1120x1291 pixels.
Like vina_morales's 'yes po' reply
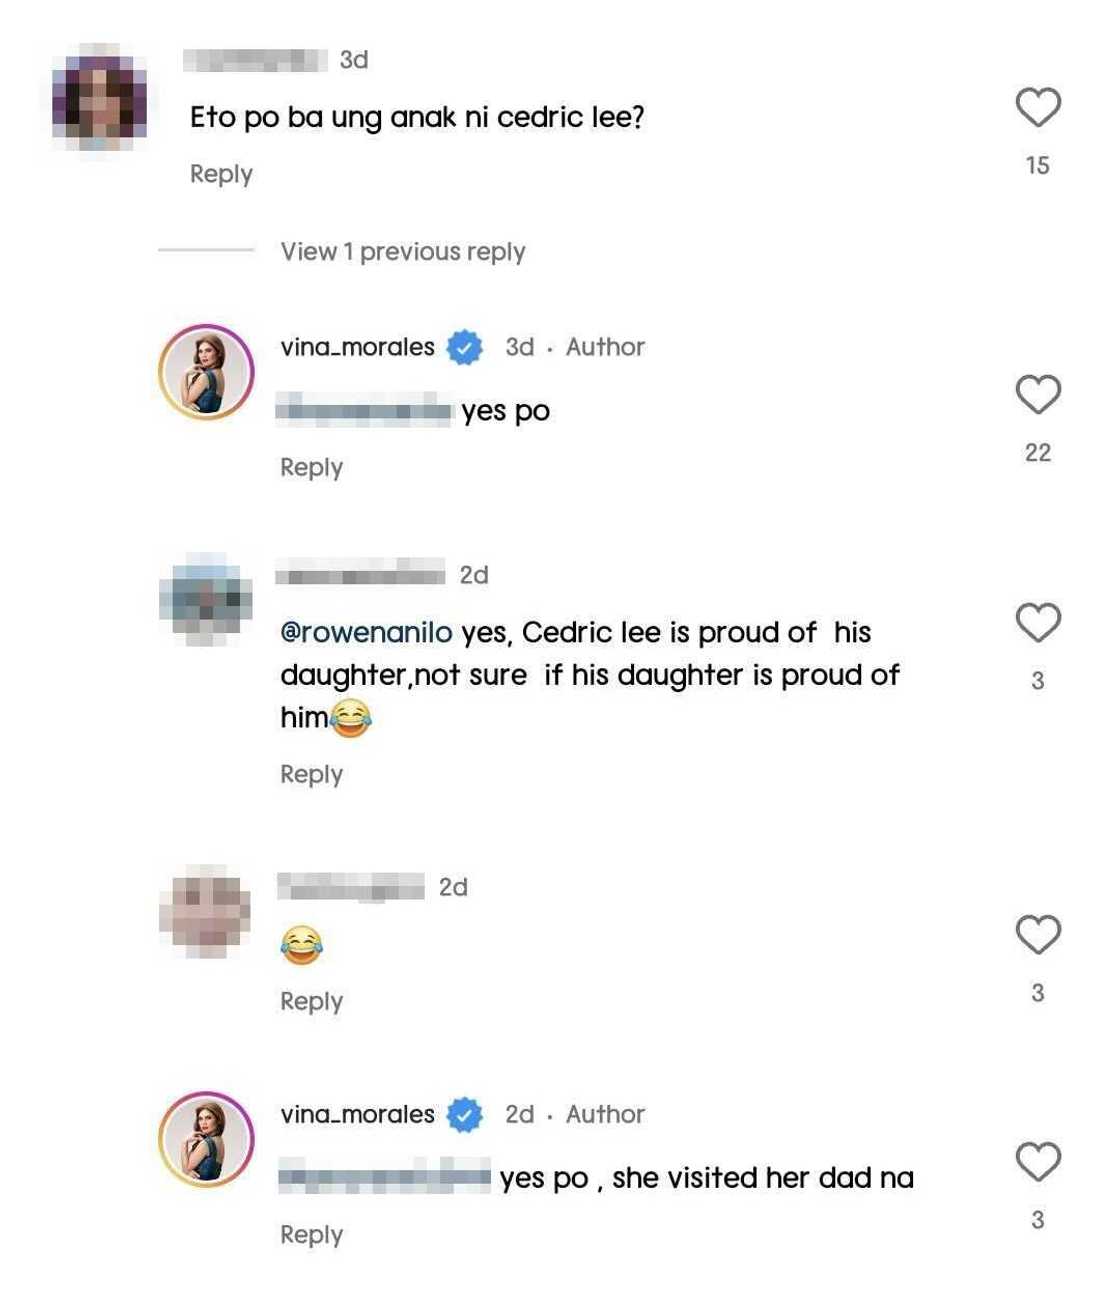(1037, 395)
